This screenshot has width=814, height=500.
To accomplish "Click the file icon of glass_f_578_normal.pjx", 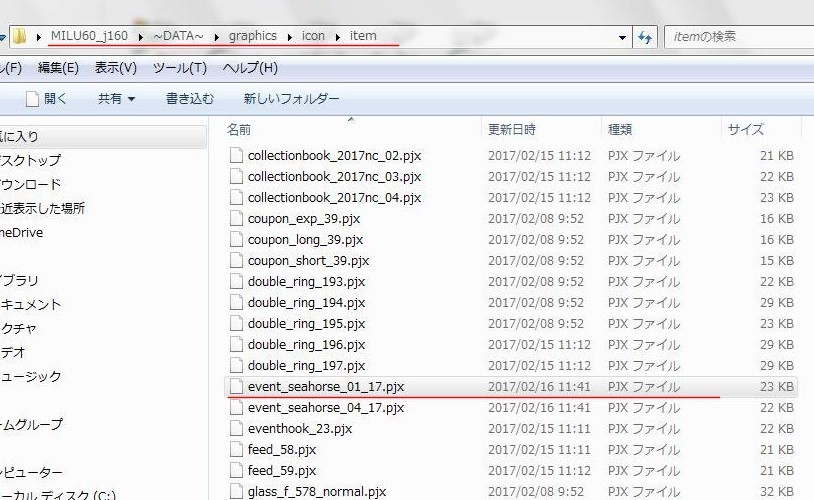I will point(236,491).
